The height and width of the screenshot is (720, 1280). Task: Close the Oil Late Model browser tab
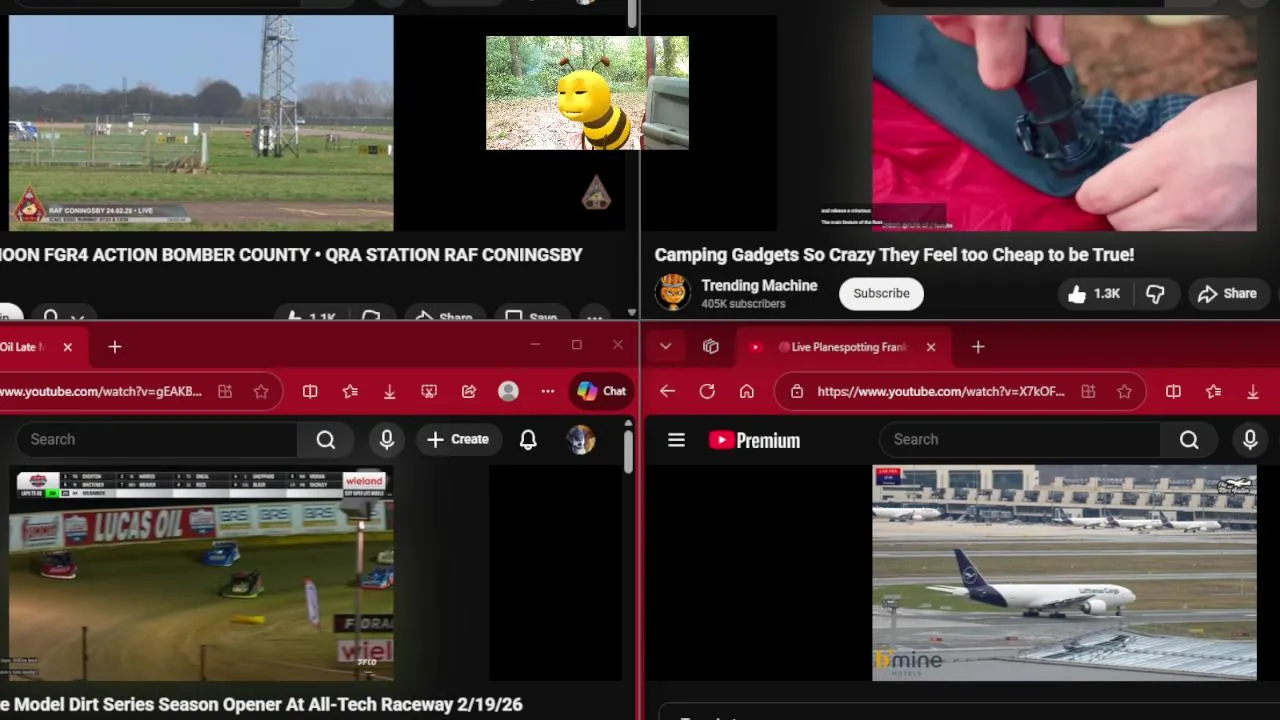point(67,347)
